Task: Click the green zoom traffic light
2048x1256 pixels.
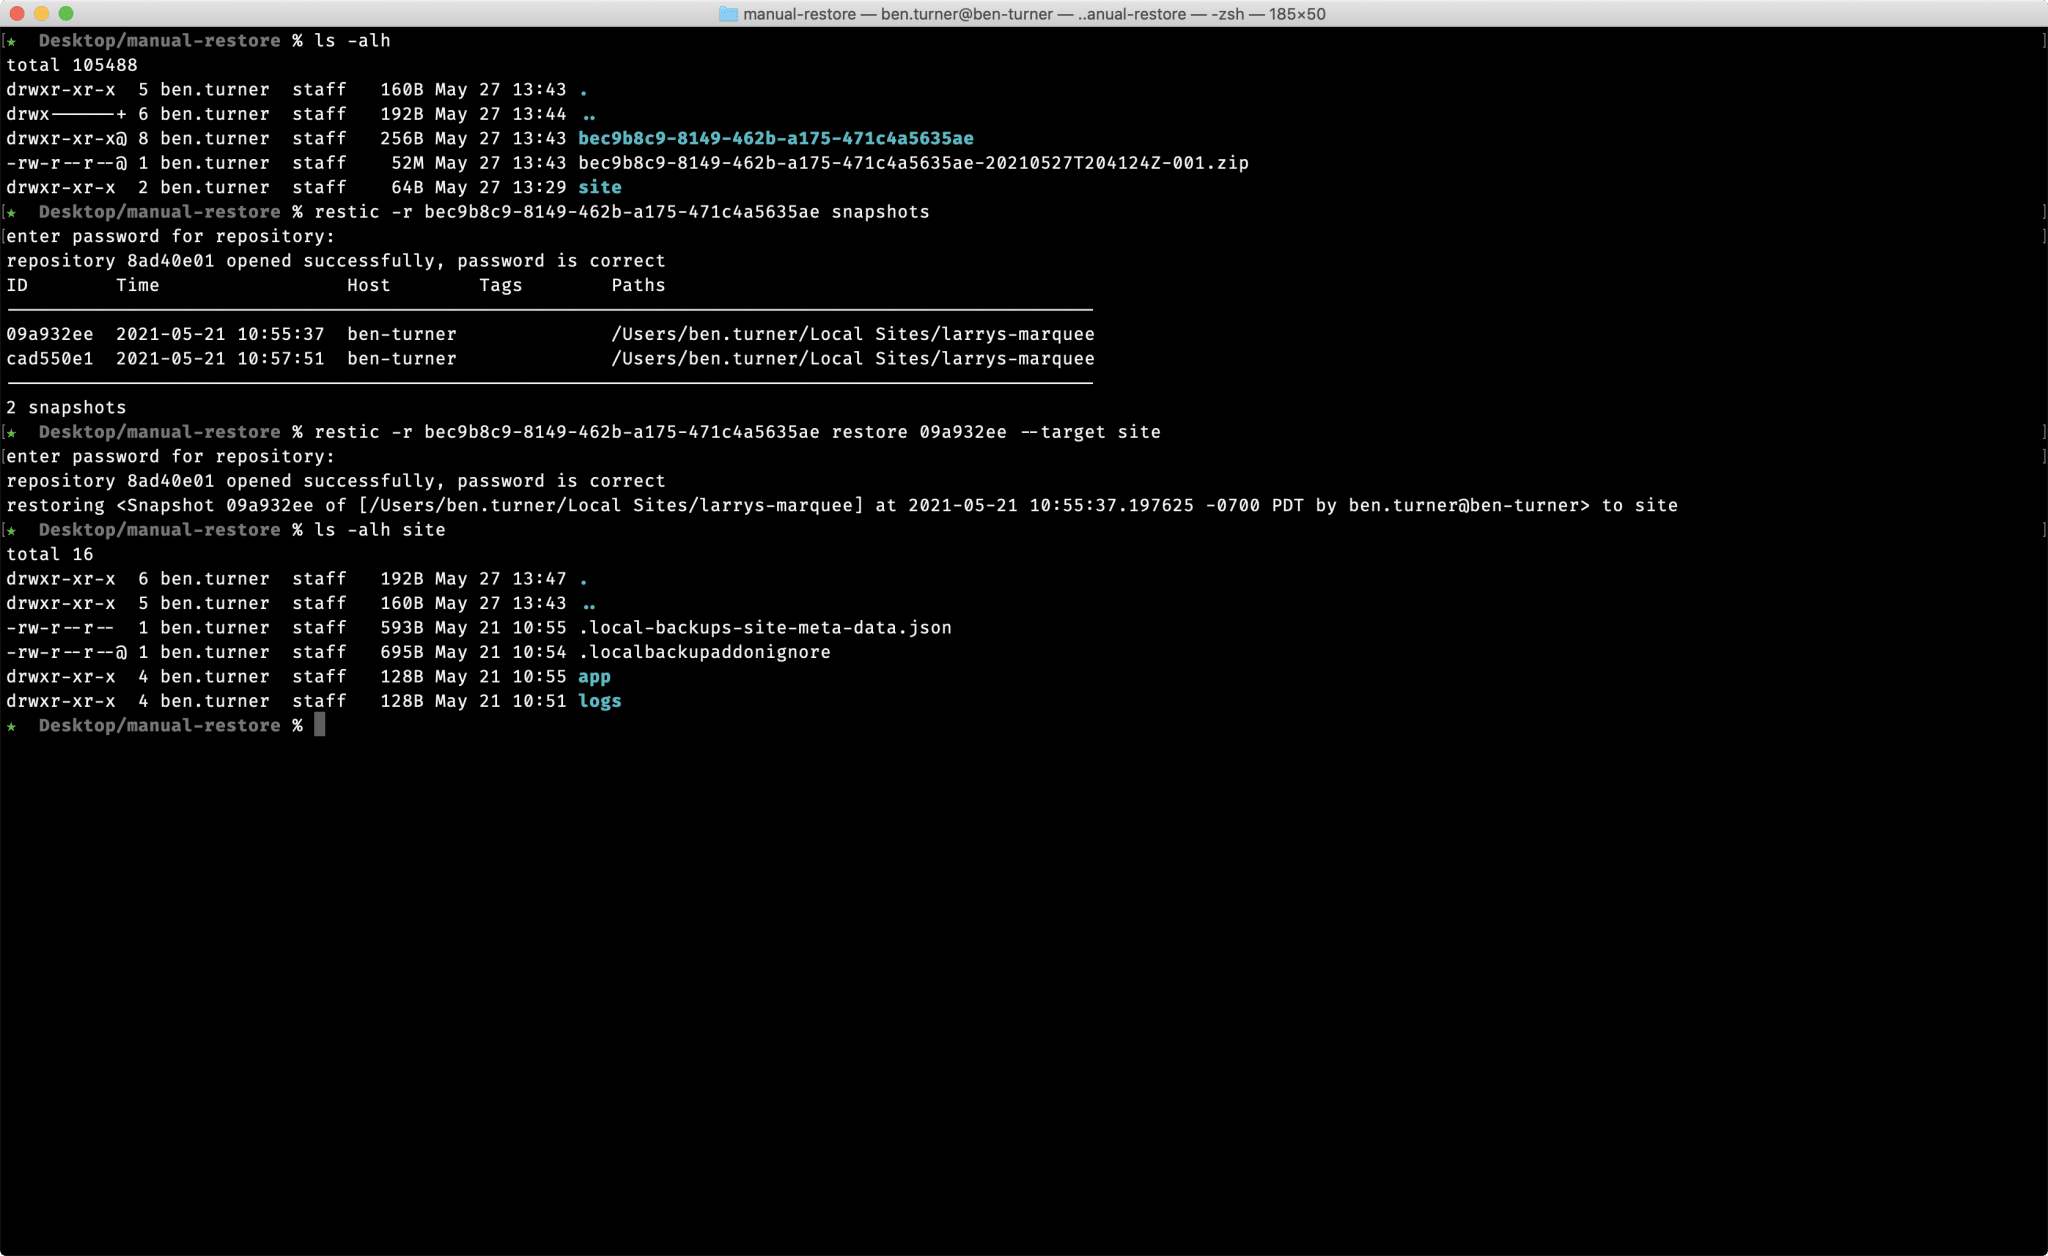Action: [x=66, y=14]
